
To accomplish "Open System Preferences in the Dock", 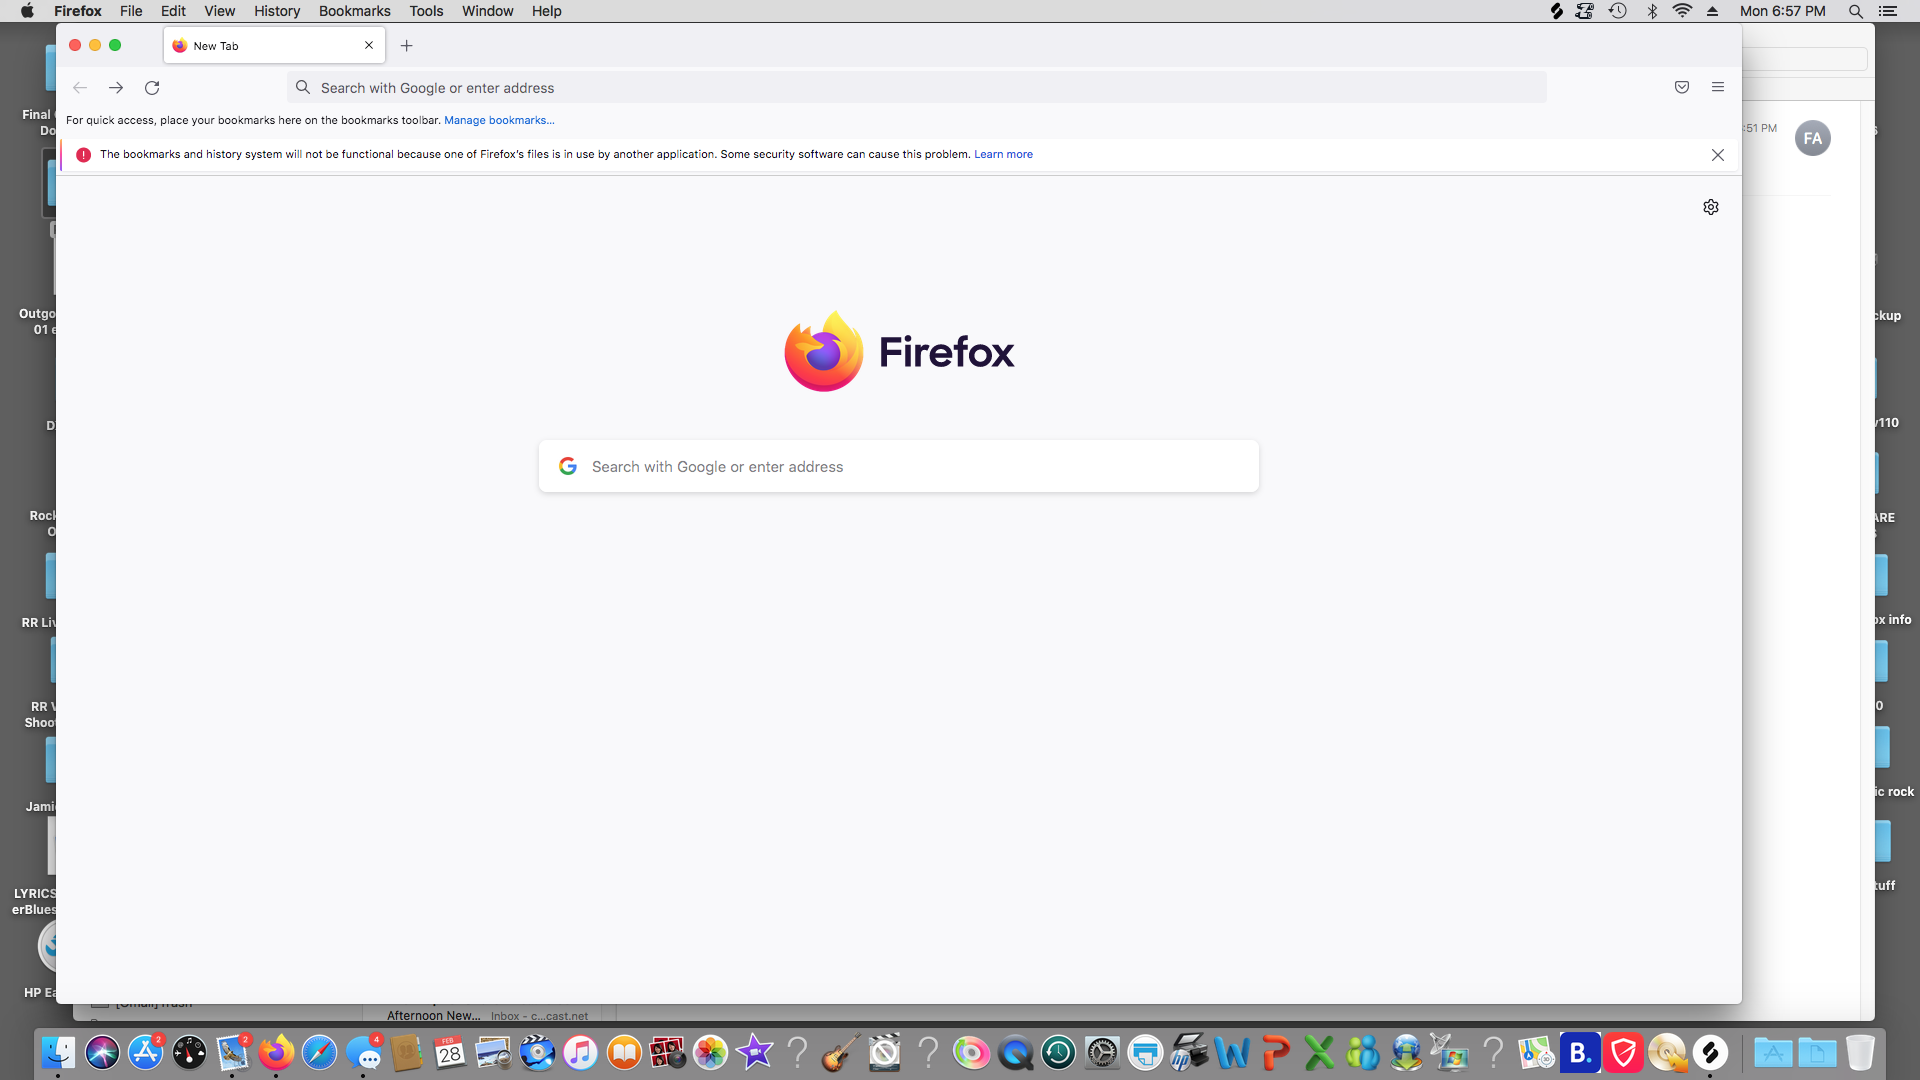I will click(x=1102, y=1052).
